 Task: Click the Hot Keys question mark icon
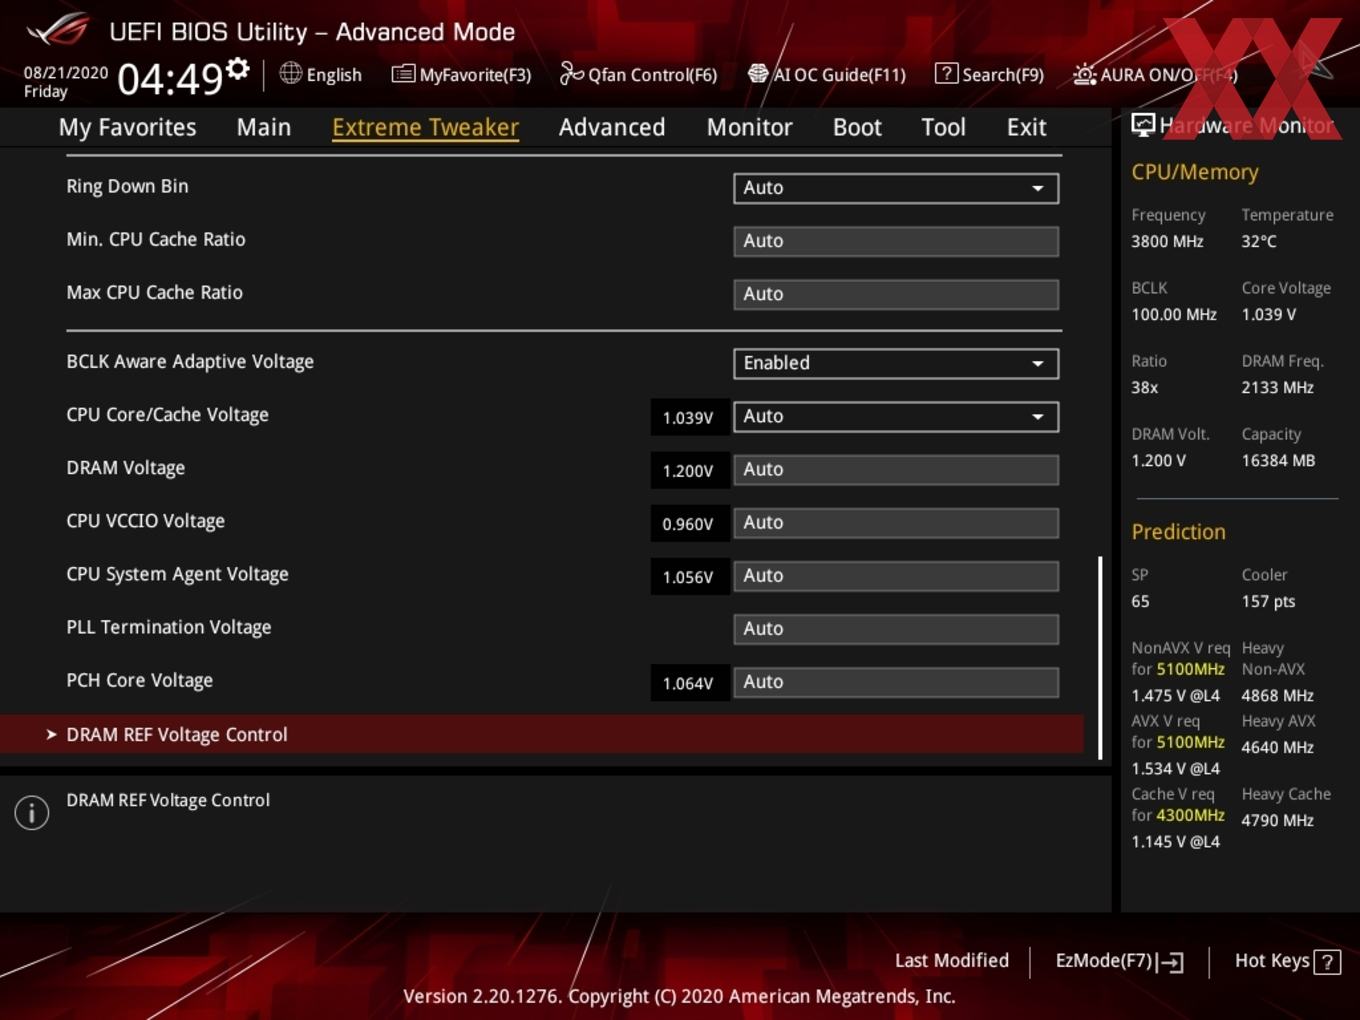(x=1327, y=962)
